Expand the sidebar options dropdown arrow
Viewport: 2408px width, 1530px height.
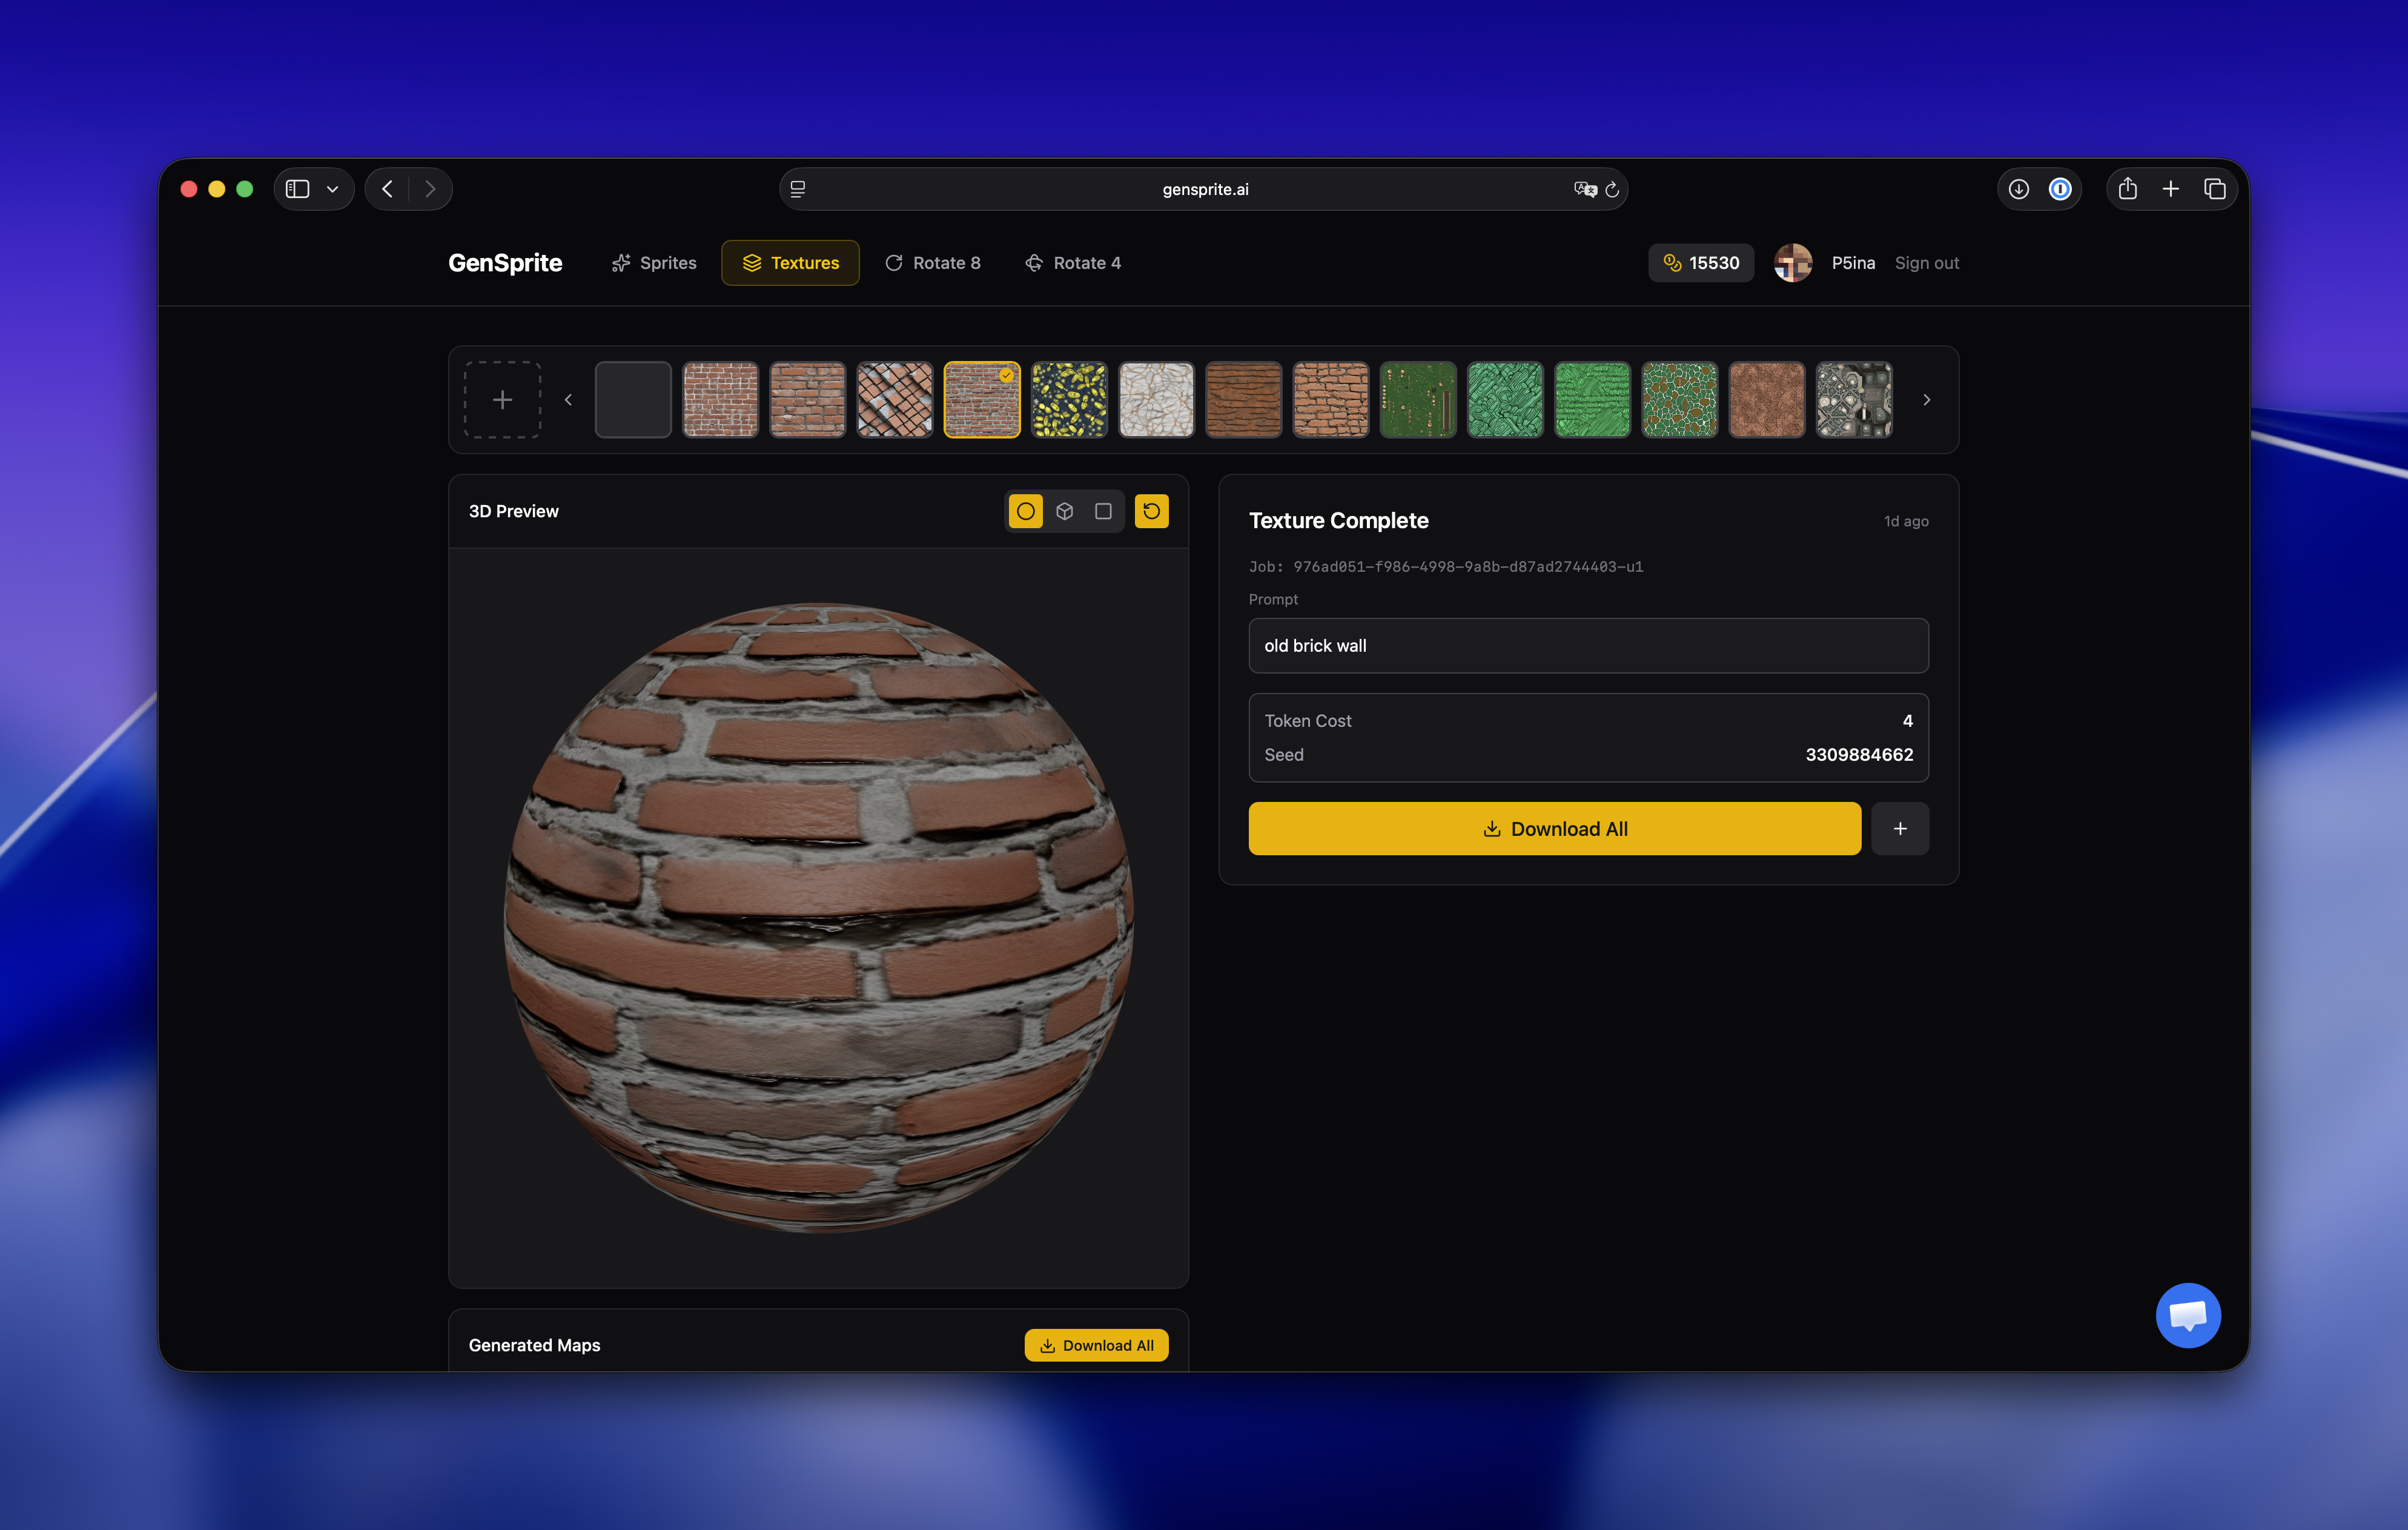(x=332, y=189)
